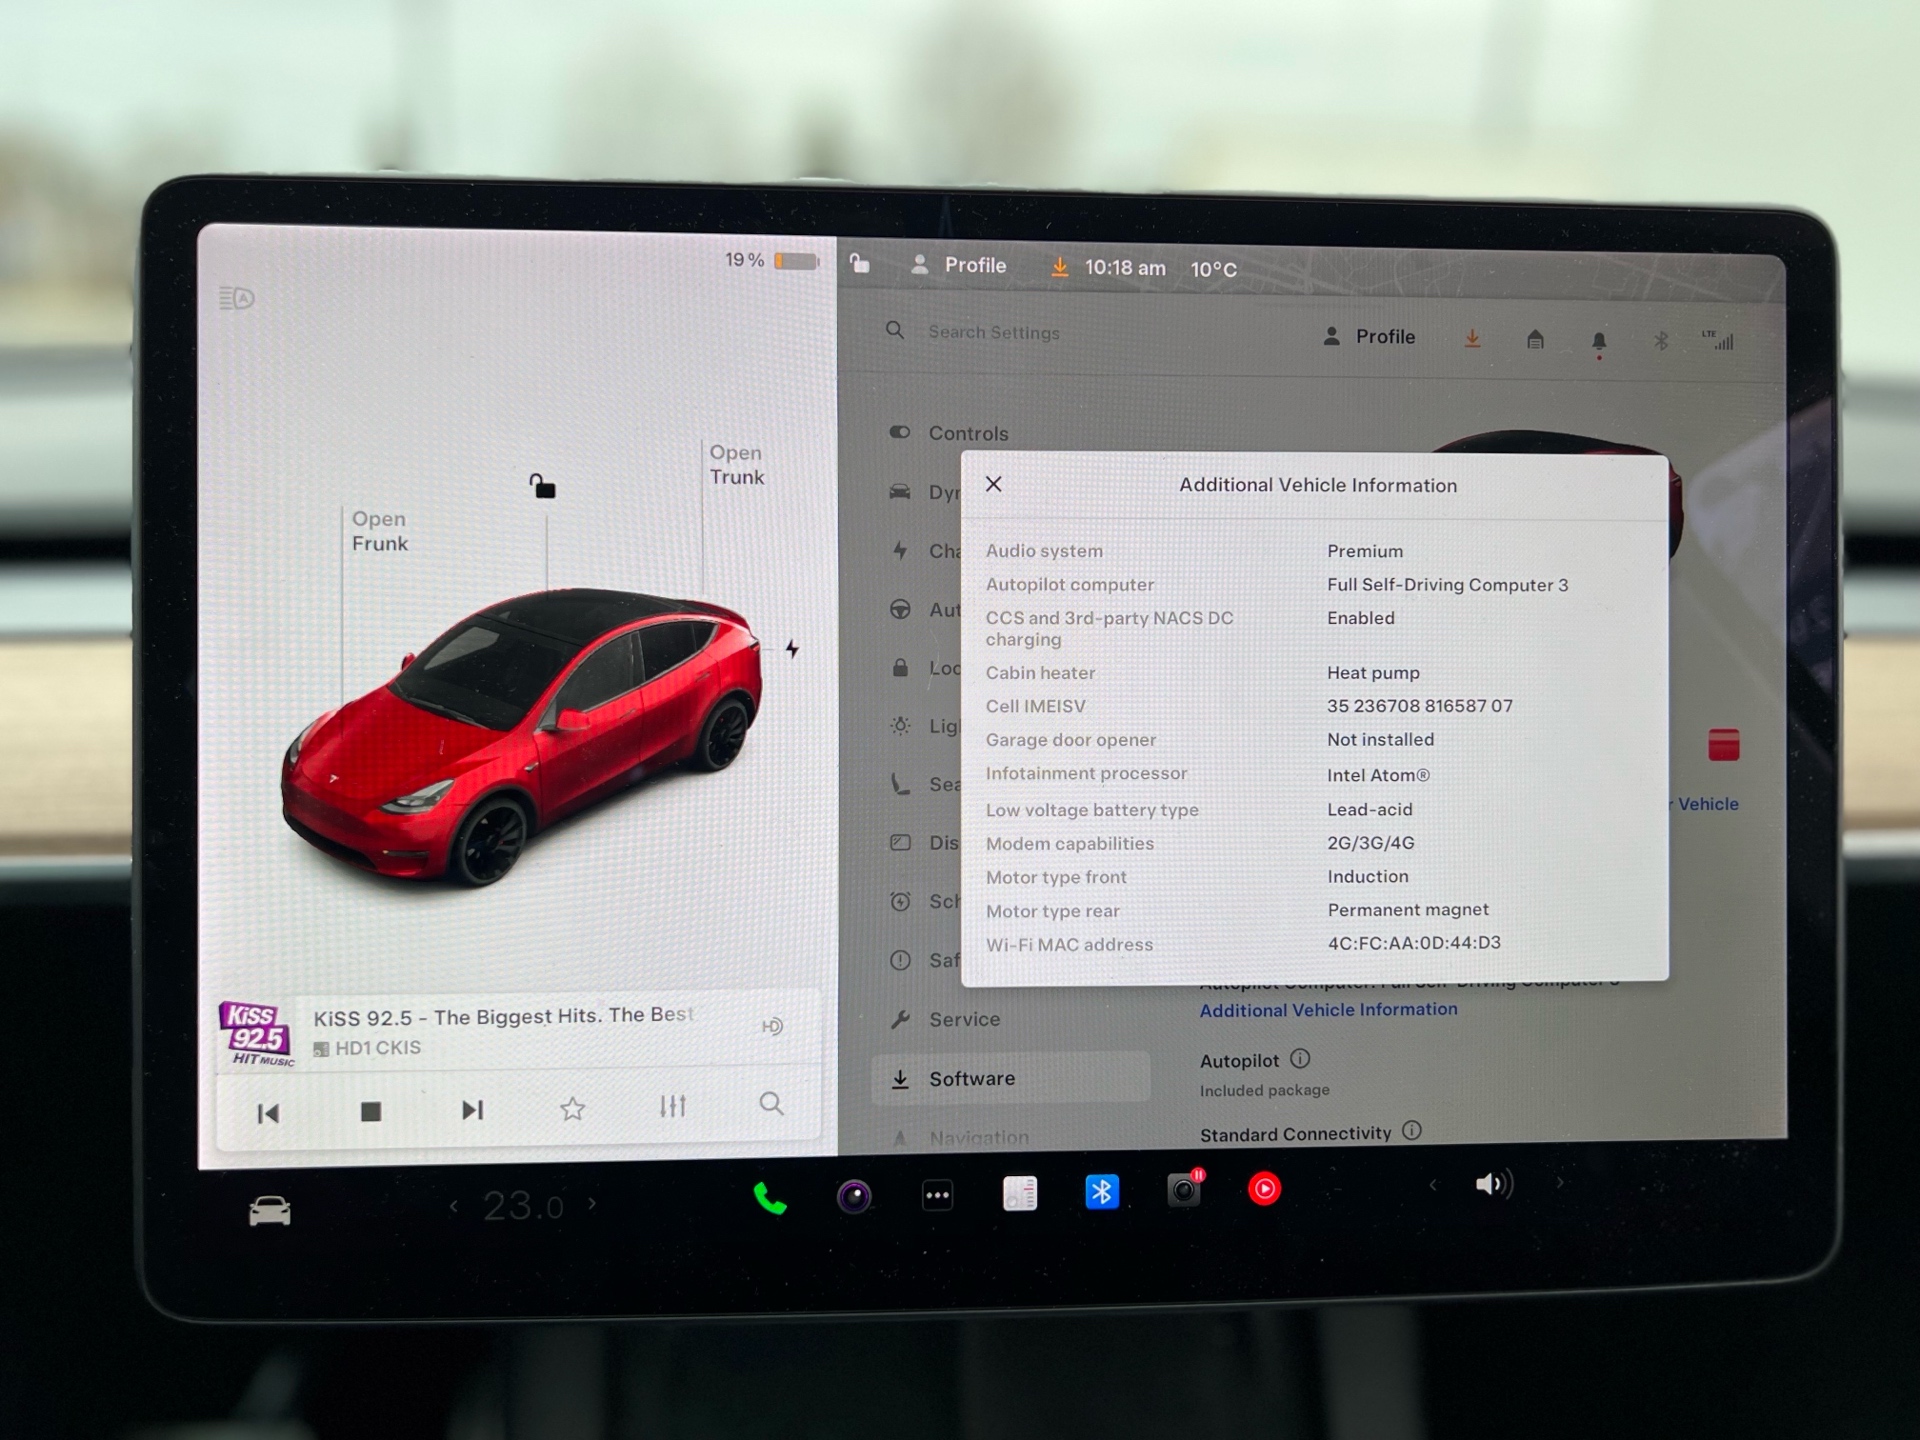Screen dimensions: 1920x1440
Task: Favorite the KiSS 92.5 station star
Action: (572, 1109)
